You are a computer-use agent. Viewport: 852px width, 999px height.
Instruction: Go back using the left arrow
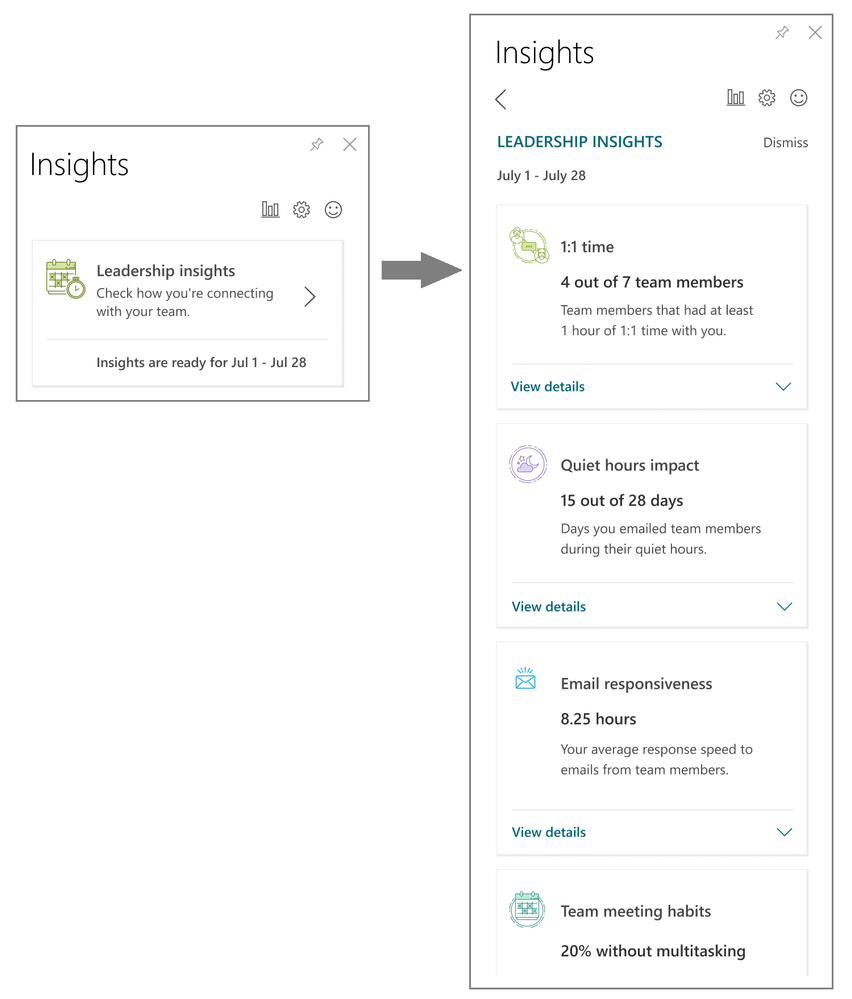tap(501, 99)
